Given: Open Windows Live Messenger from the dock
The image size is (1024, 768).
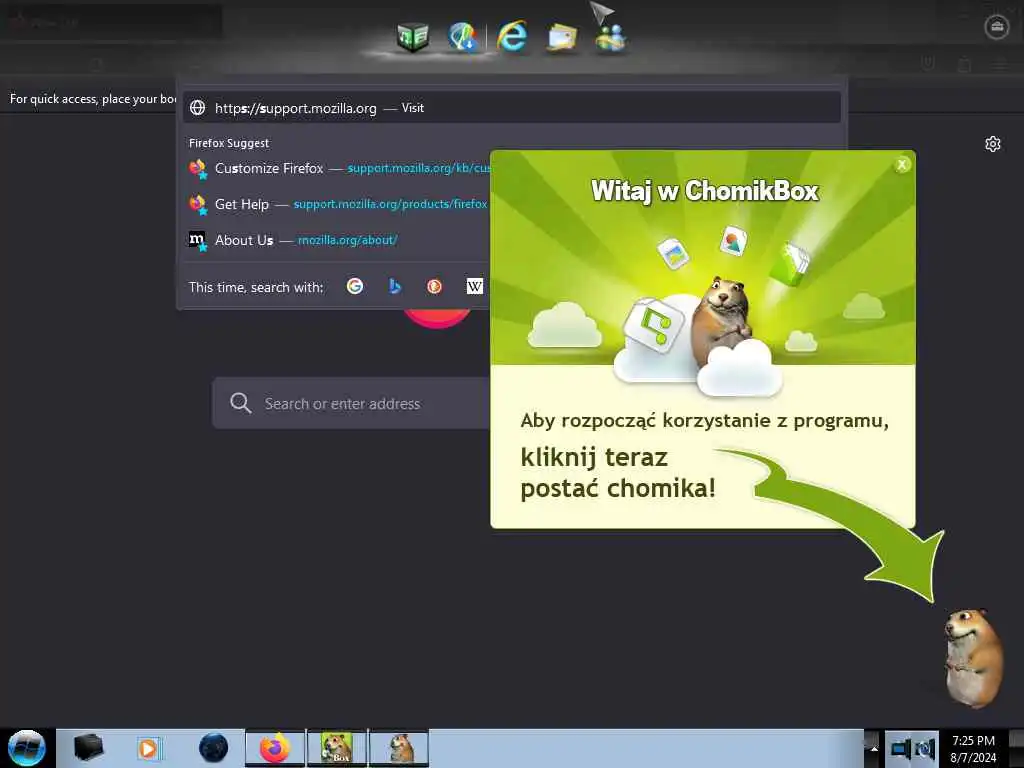Looking at the screenshot, I should click(x=611, y=37).
